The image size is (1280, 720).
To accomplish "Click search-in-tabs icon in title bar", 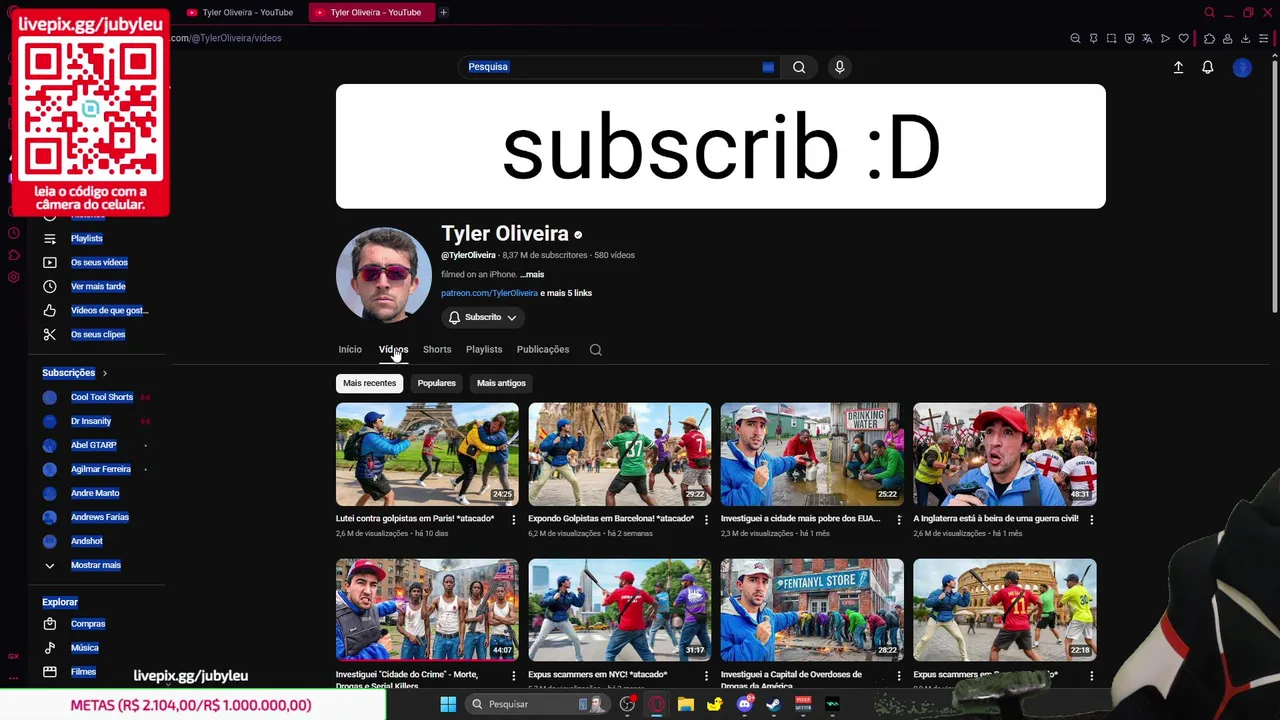I will [x=1209, y=12].
